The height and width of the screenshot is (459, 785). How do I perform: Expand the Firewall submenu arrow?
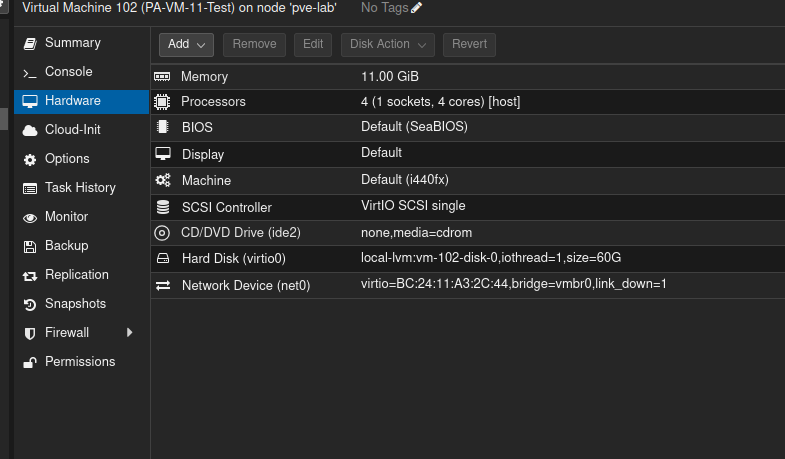130,332
